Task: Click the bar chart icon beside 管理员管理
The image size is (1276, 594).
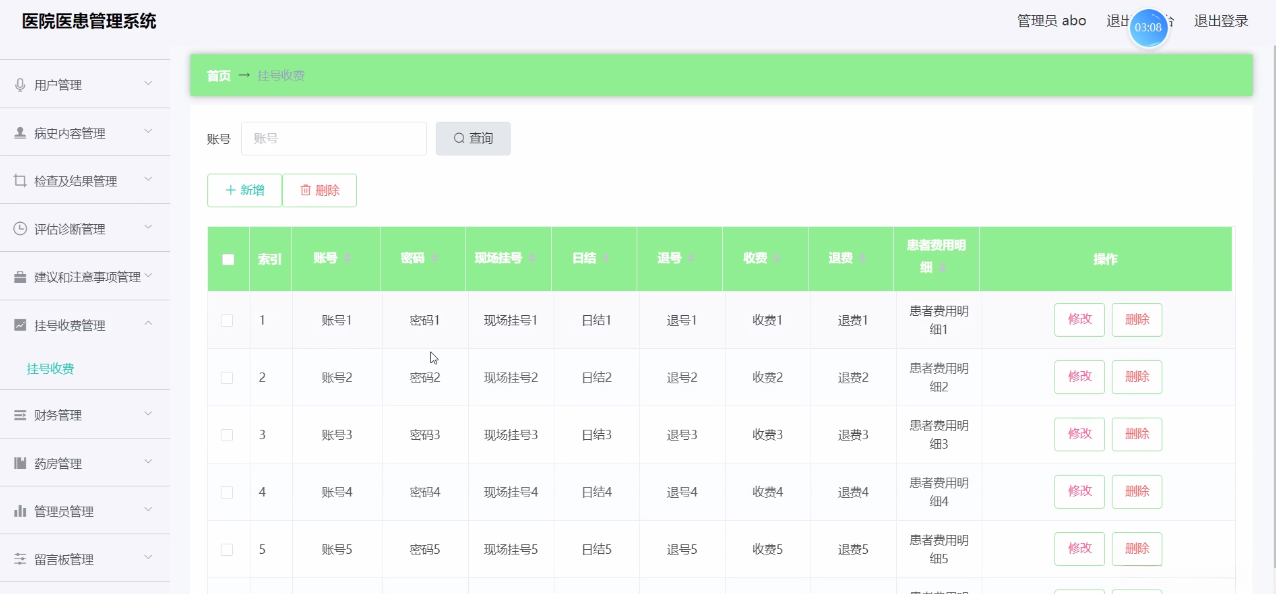Action: pyautogui.click(x=20, y=511)
